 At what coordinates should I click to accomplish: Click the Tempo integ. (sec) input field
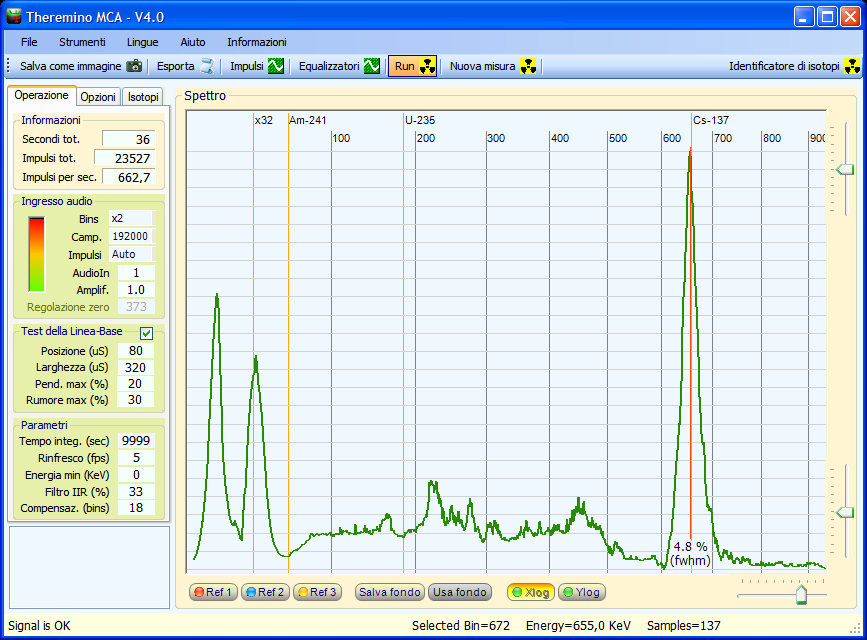pyautogui.click(x=136, y=441)
